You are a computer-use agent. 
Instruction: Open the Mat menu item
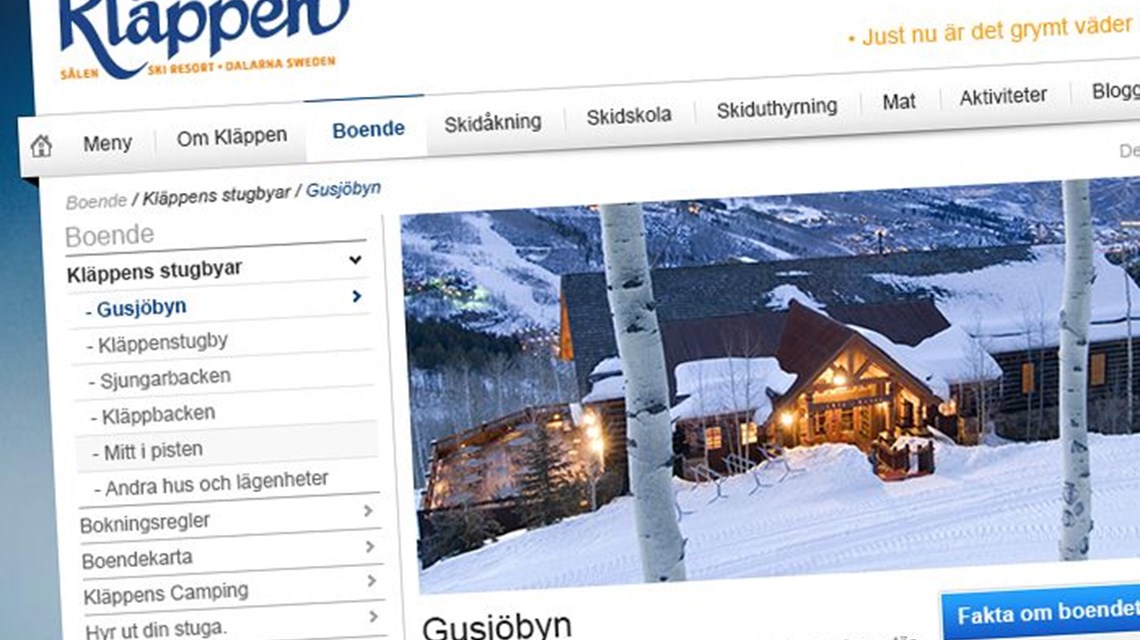[899, 102]
